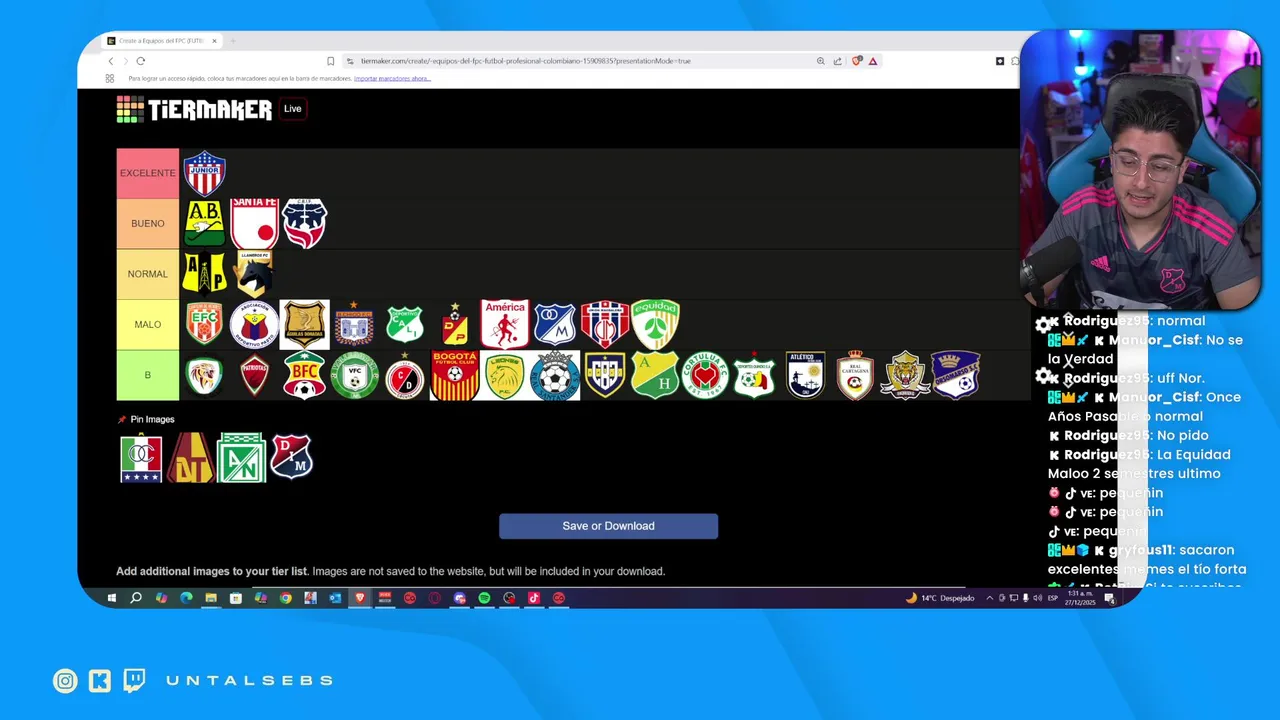Click the browser address bar URL
The image size is (1280, 720).
(x=525, y=61)
